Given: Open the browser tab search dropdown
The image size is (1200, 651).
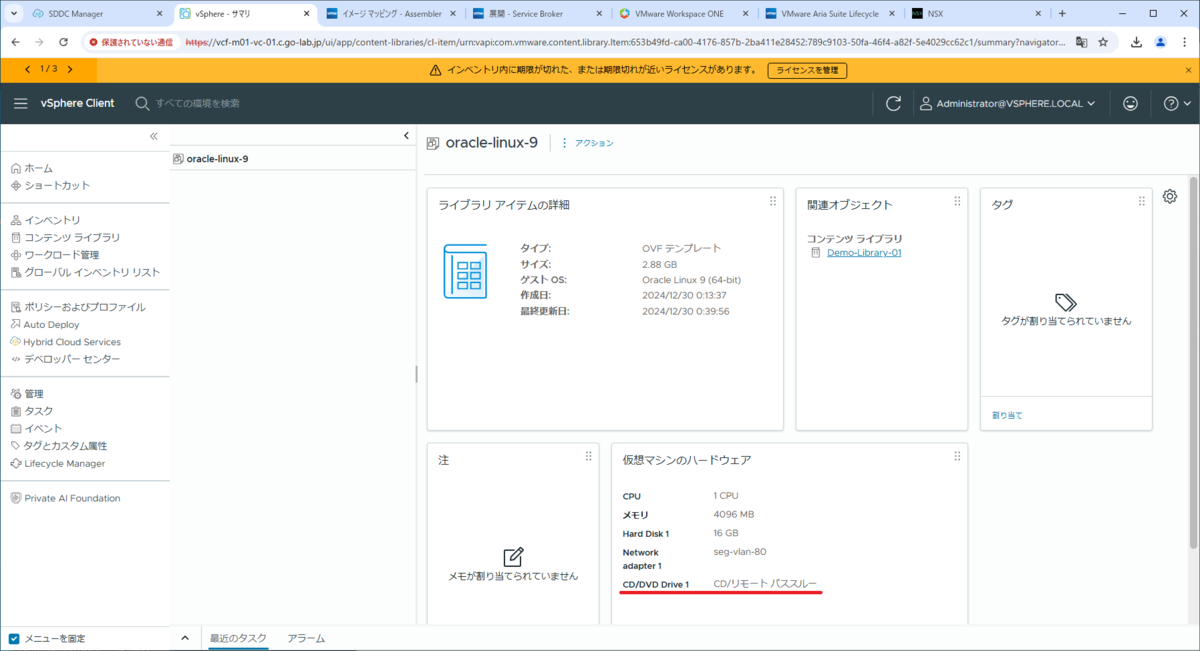Looking at the screenshot, I should [12, 14].
